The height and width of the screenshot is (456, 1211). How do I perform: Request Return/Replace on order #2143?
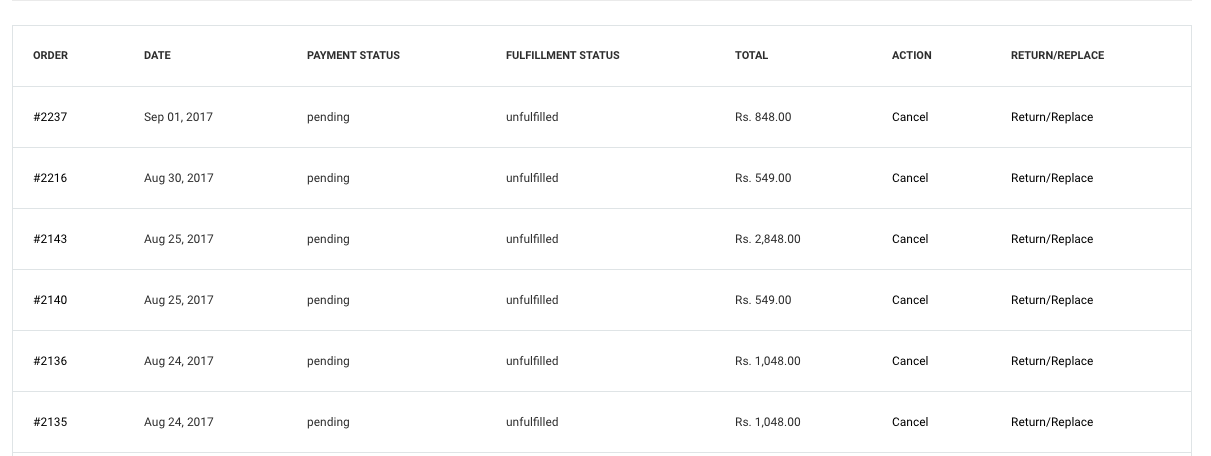[1052, 239]
